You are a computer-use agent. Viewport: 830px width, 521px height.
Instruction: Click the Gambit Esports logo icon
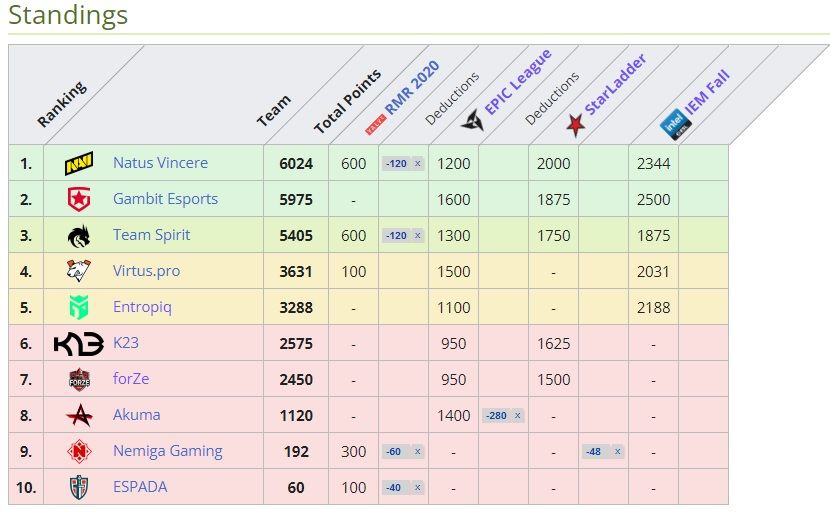tap(79, 199)
